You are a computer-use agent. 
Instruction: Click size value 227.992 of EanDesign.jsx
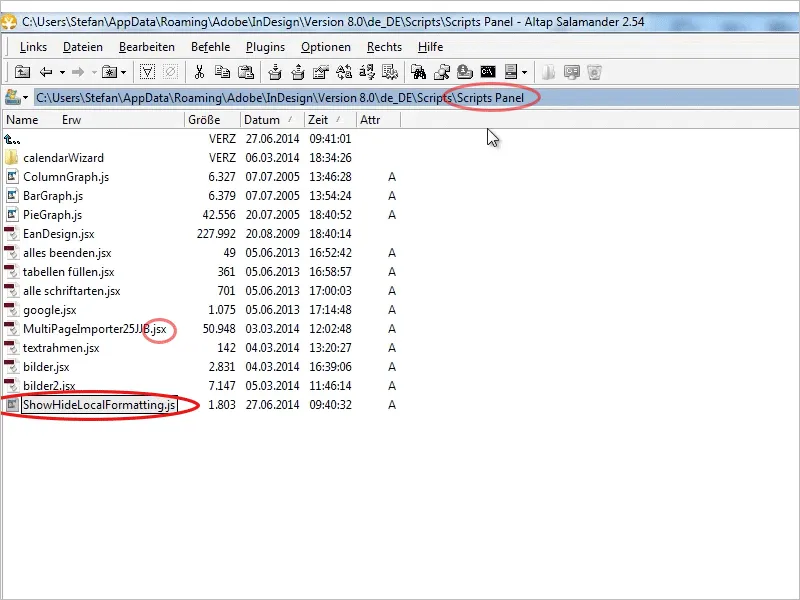216,234
